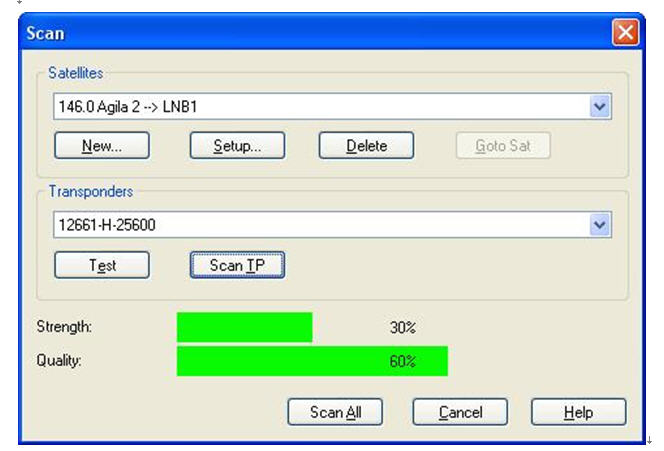Cancel the Scan dialog
The width and height of the screenshot is (664, 451).
coord(460,412)
